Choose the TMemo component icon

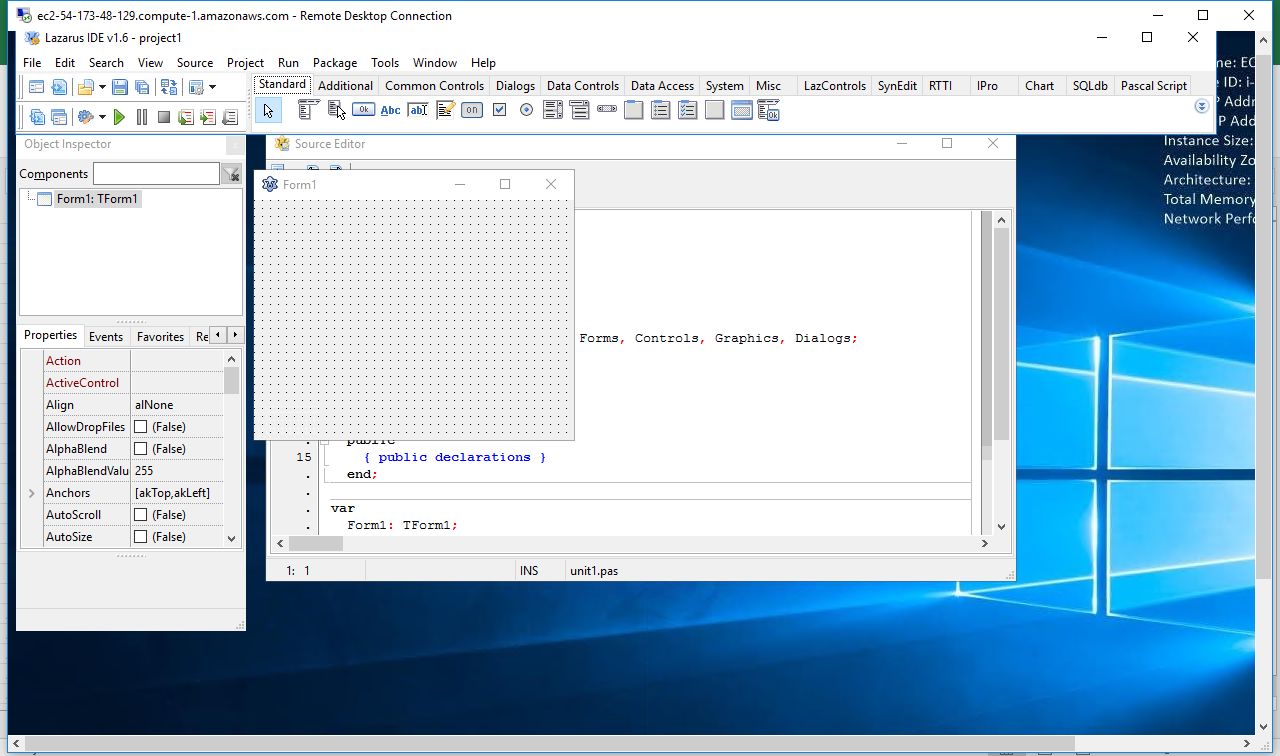click(445, 110)
